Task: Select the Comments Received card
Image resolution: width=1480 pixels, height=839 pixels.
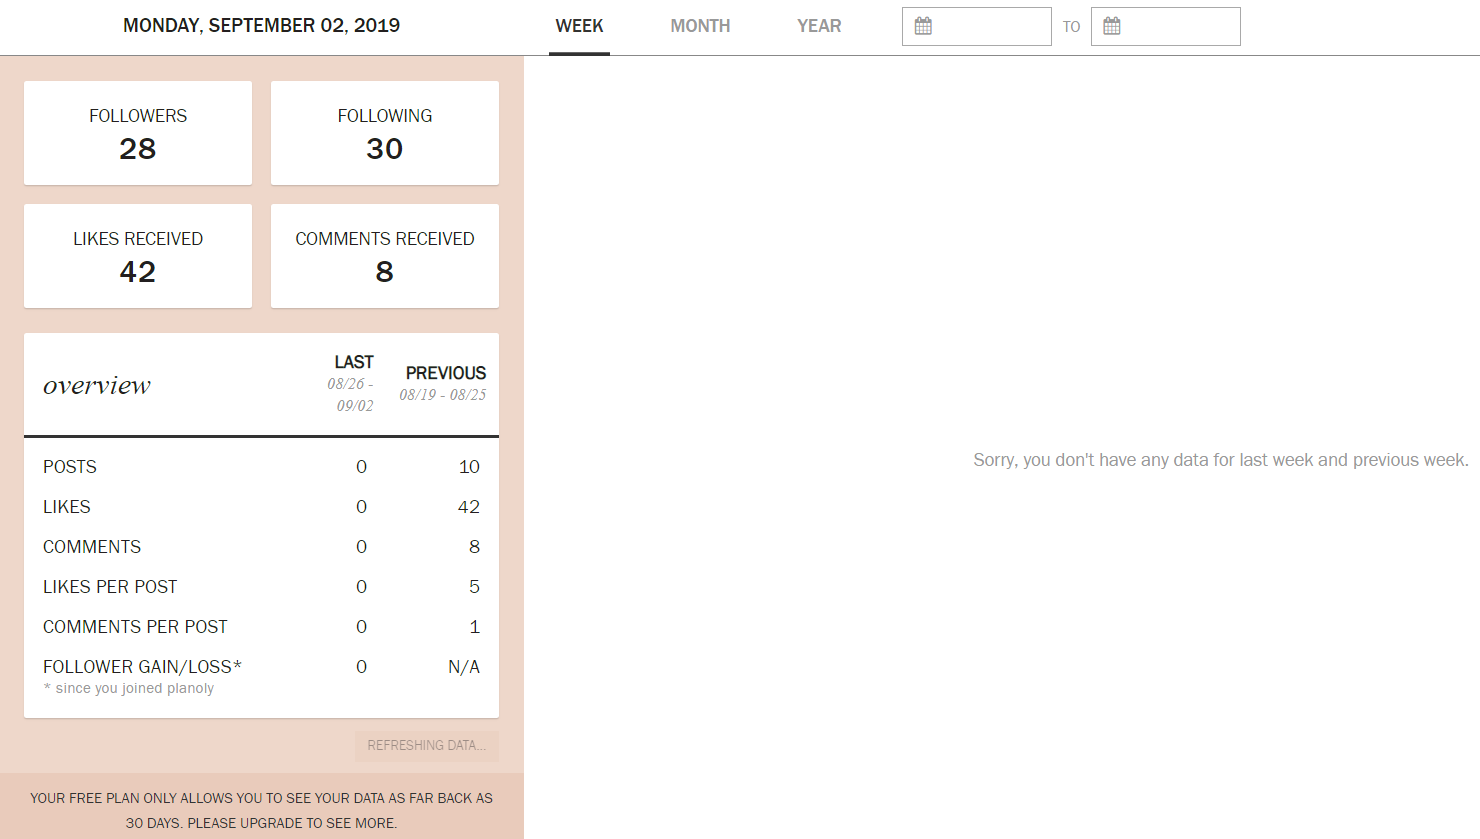Action: (x=385, y=256)
